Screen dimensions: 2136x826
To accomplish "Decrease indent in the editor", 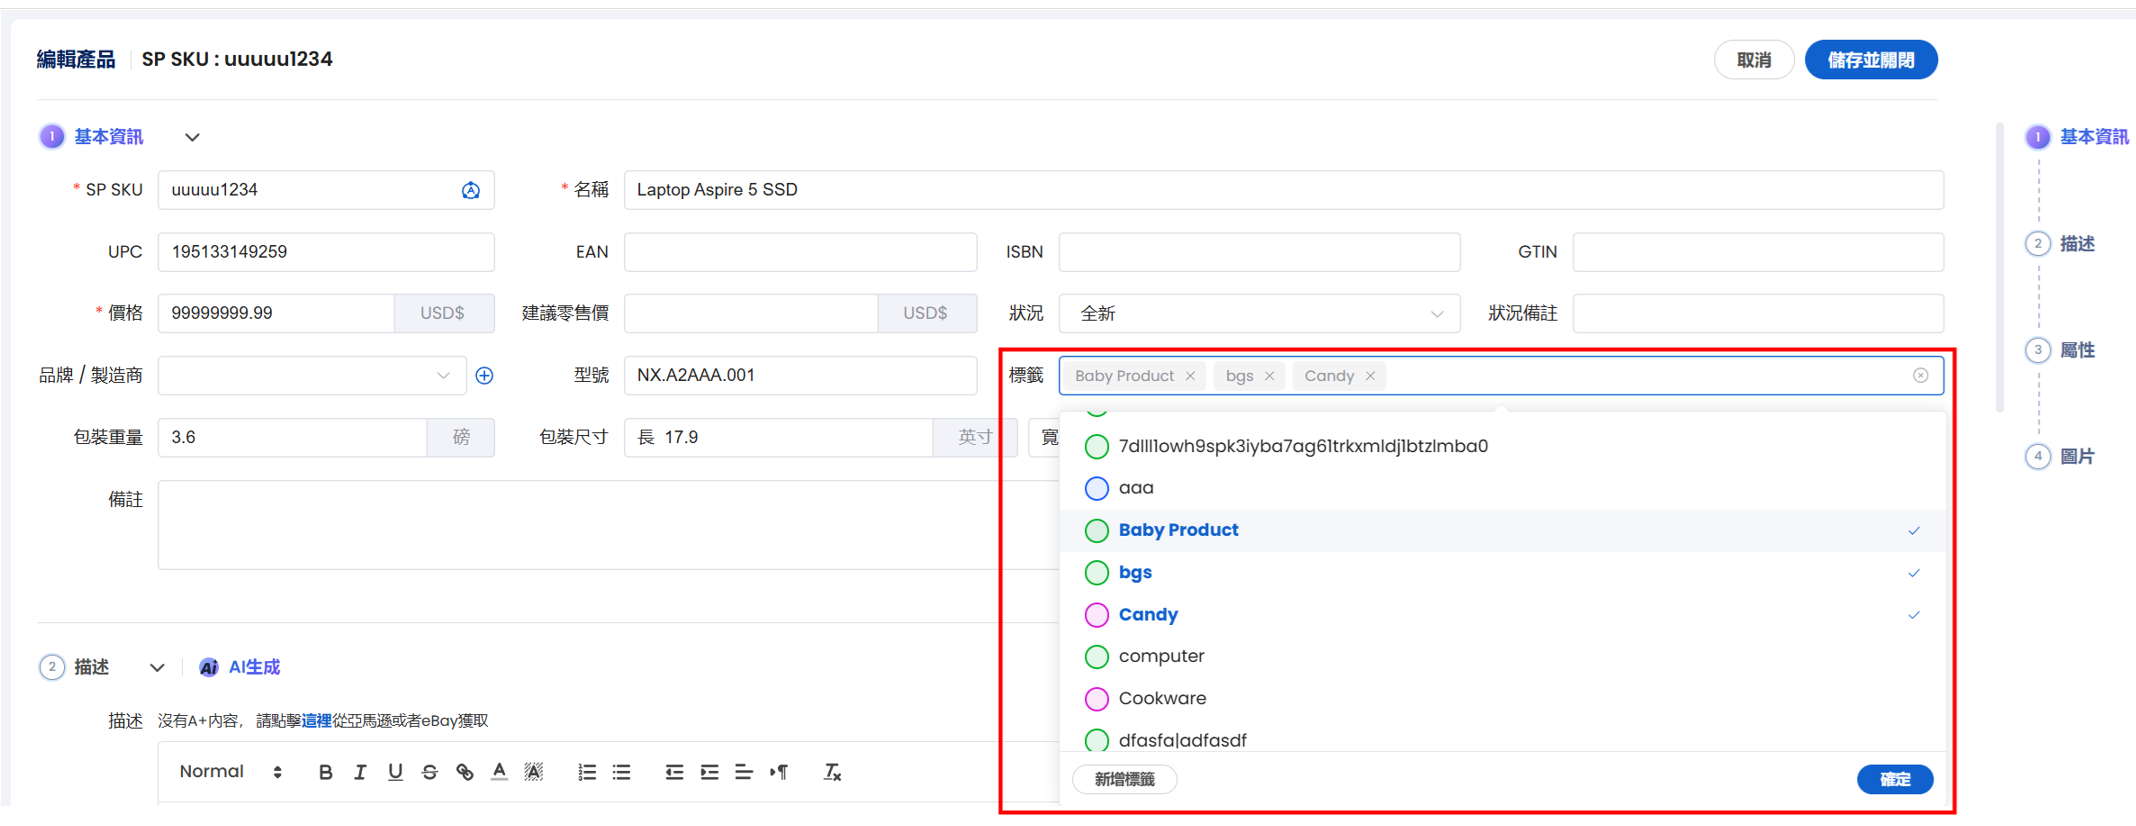I will coord(674,772).
